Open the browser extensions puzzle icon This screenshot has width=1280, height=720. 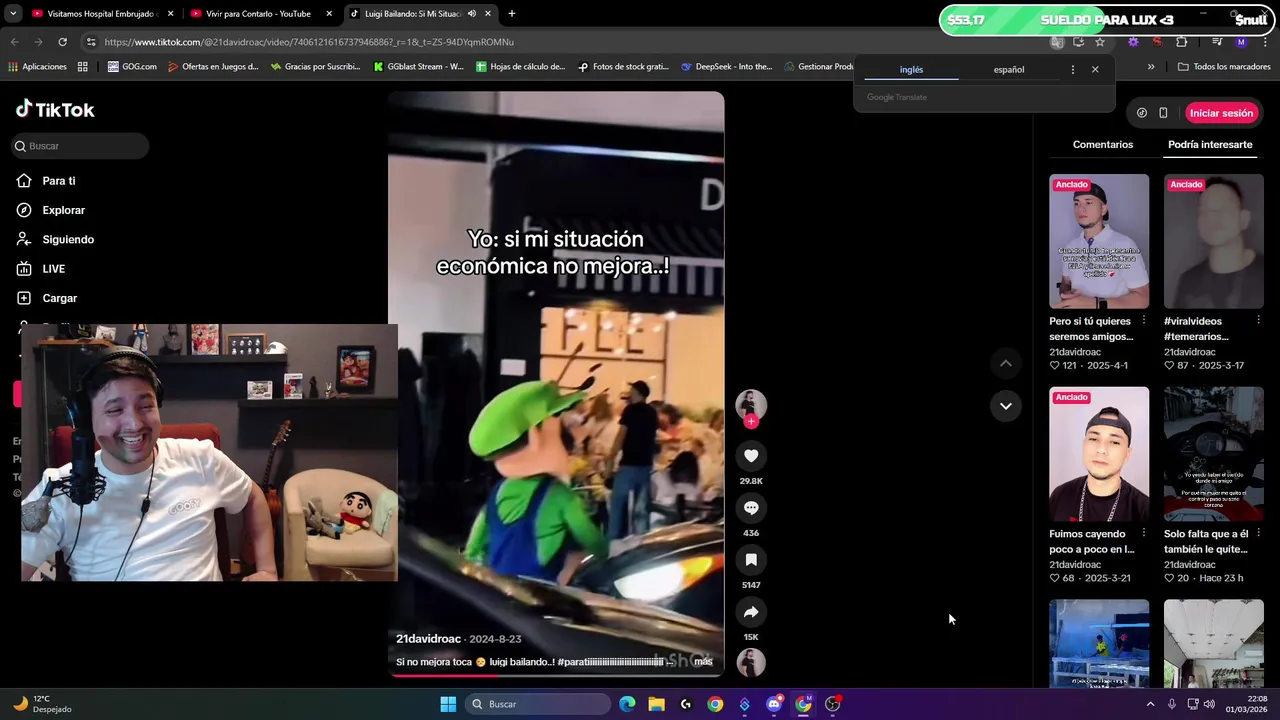(1181, 42)
